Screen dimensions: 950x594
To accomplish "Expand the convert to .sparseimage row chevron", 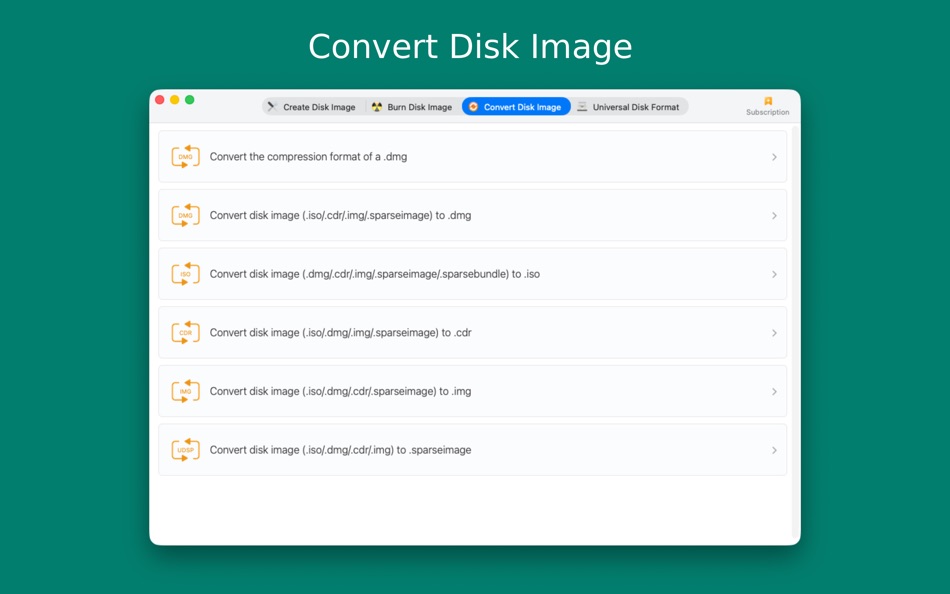I will (774, 450).
